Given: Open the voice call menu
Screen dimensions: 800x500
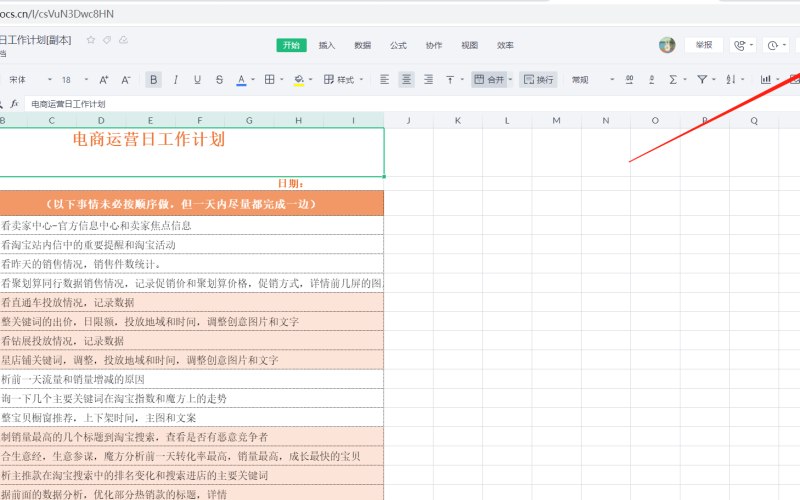Looking at the screenshot, I should click(x=743, y=45).
